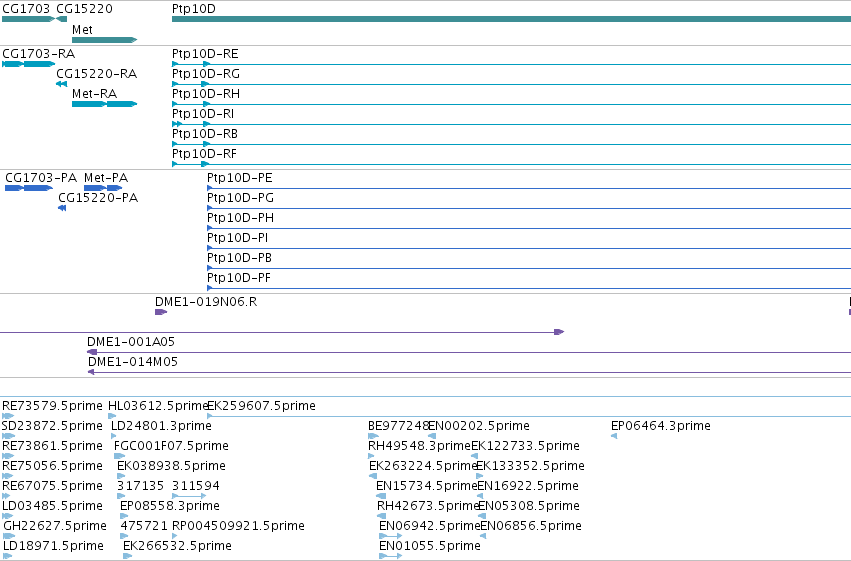Click the EK263224.5prime label

coord(422,466)
